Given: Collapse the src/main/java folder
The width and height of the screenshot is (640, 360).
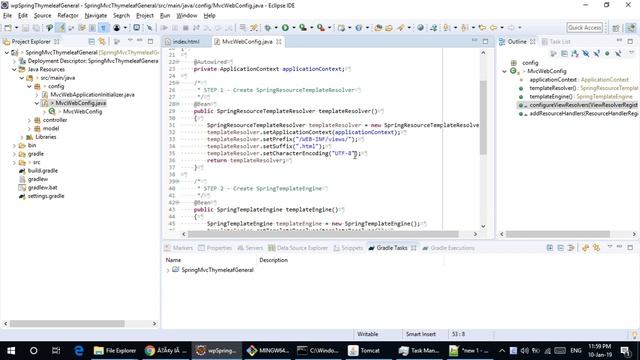Looking at the screenshot, I should [22, 78].
